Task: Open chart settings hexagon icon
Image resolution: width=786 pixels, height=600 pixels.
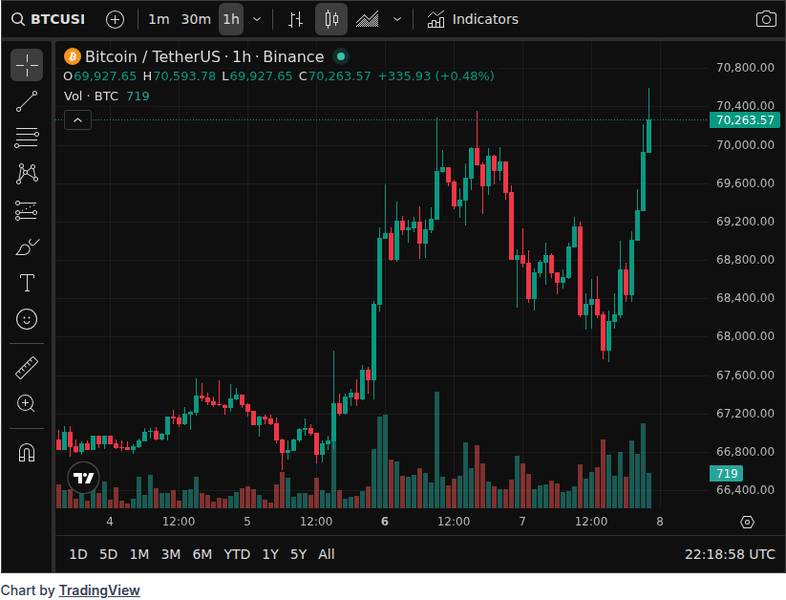Action: (x=747, y=522)
